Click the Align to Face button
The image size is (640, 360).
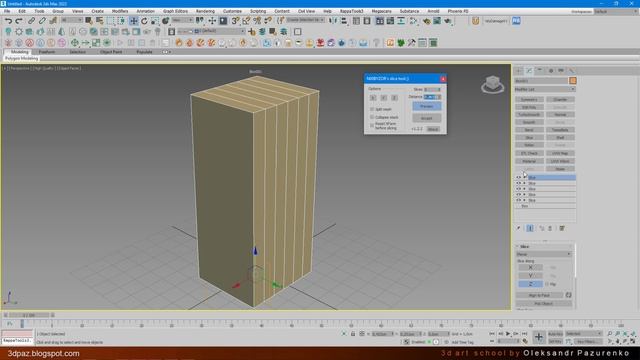point(540,295)
